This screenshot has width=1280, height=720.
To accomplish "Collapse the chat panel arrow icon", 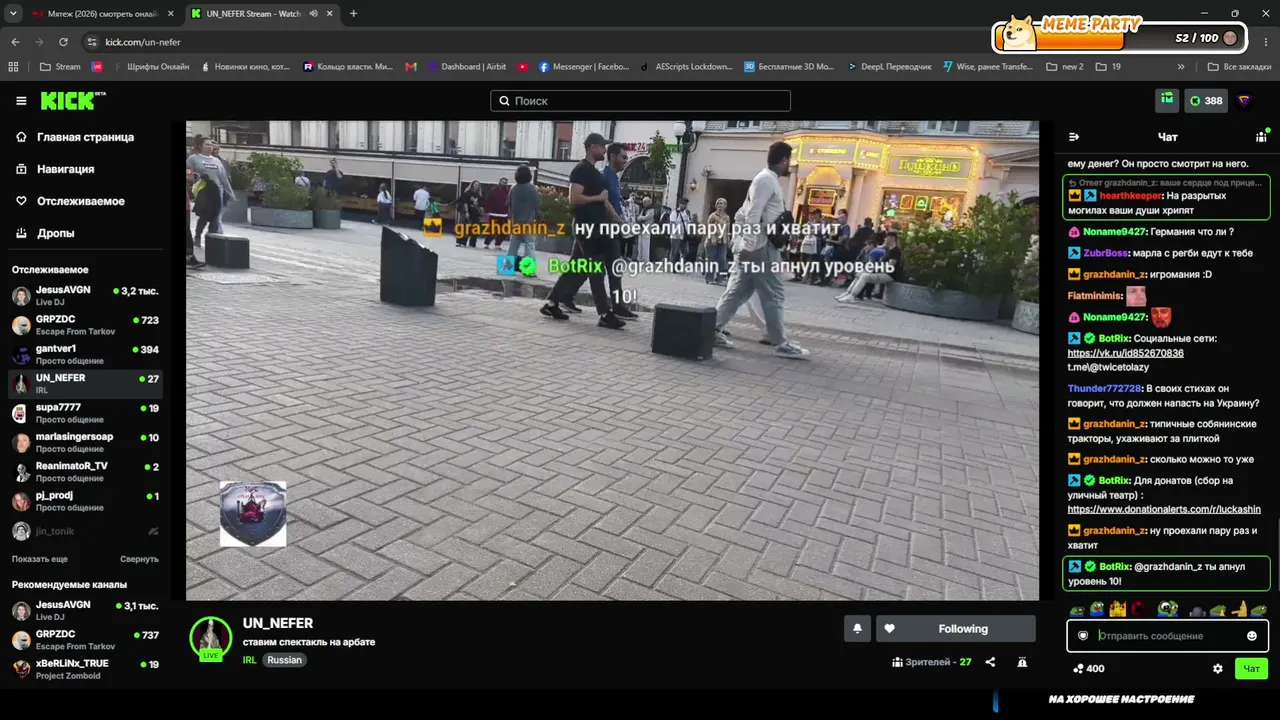I will (x=1074, y=137).
